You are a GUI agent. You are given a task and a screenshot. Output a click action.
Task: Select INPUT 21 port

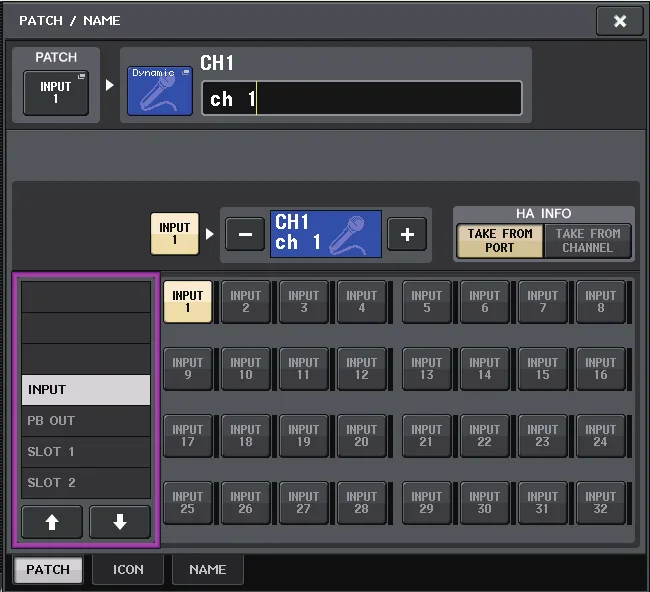(x=427, y=436)
